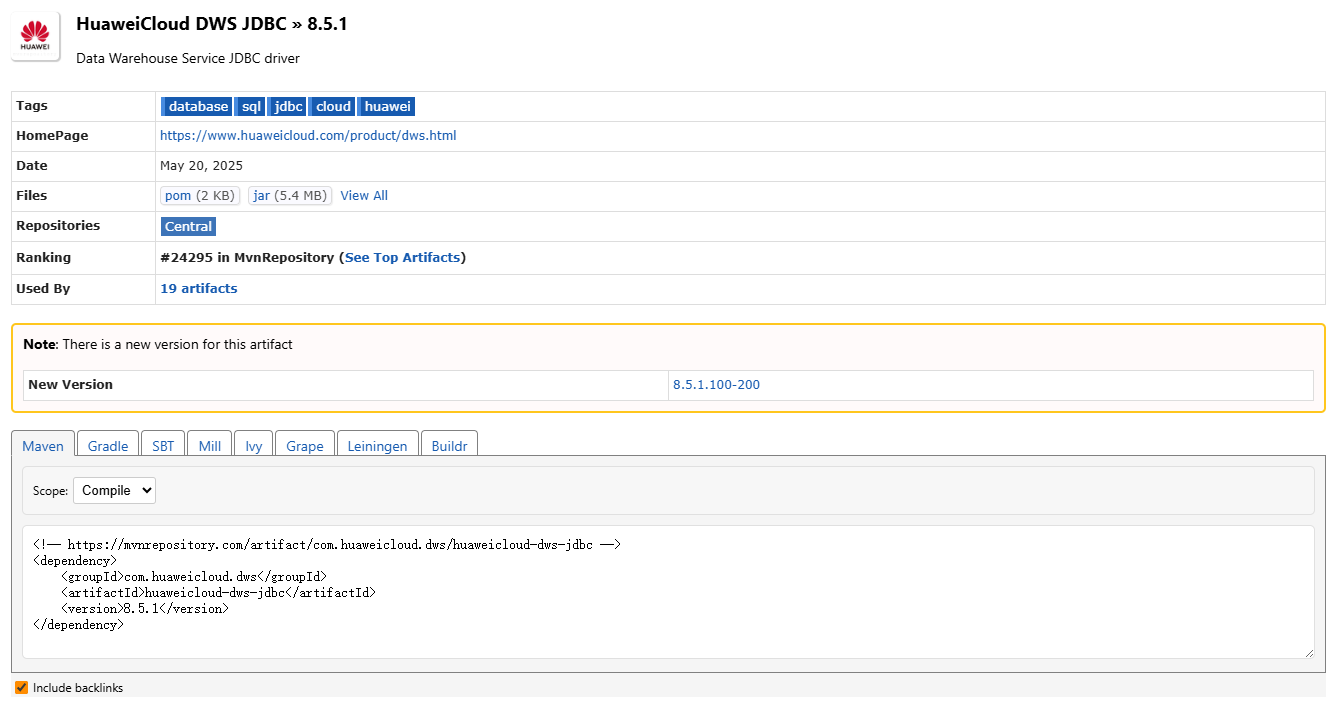Uncheck the Include backlinks checkbox
This screenshot has height=707, width=1337.
[21, 688]
